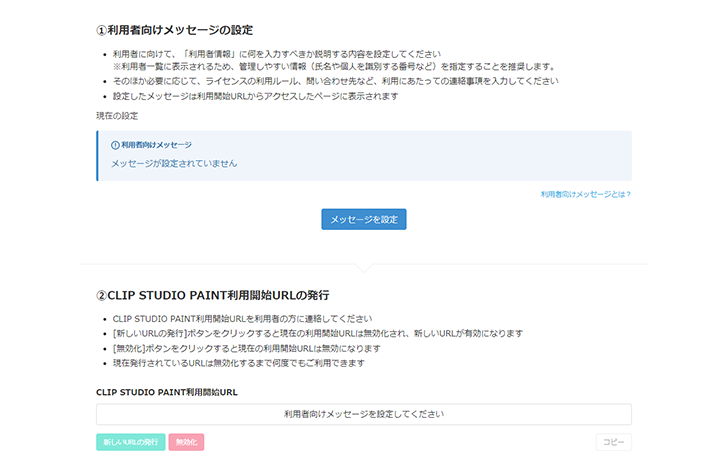
Task: Click the bold CLIP STUDIO PAINT利用開始URL label
Action: pyautogui.click(x=166, y=392)
